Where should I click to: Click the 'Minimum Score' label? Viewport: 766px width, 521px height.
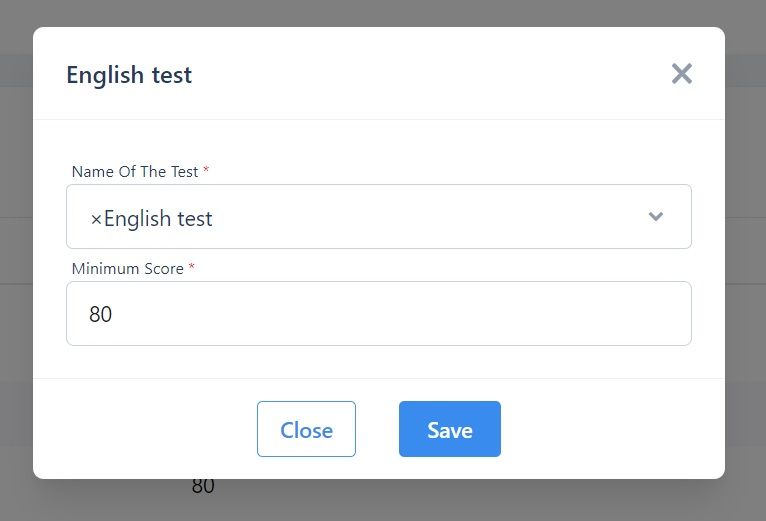(x=127, y=268)
